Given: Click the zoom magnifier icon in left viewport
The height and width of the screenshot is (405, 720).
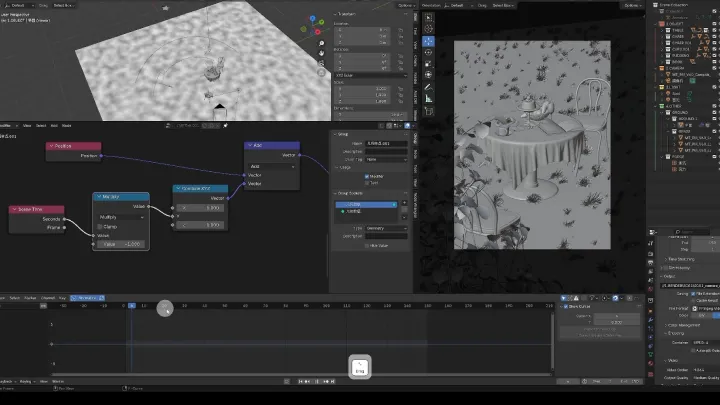Looking at the screenshot, I should coord(321,44).
